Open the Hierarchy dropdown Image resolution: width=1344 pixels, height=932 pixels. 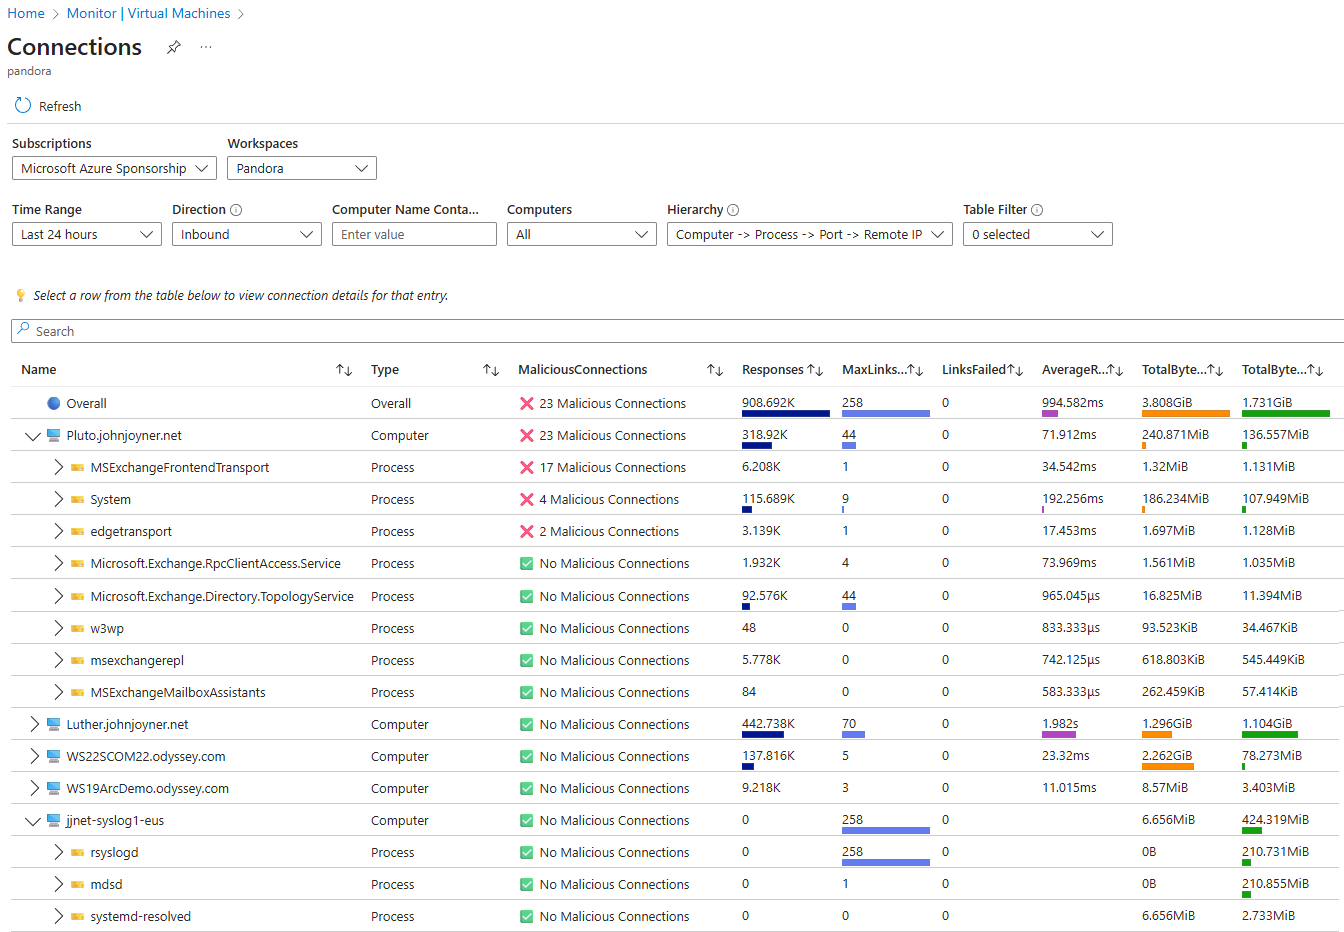[809, 234]
